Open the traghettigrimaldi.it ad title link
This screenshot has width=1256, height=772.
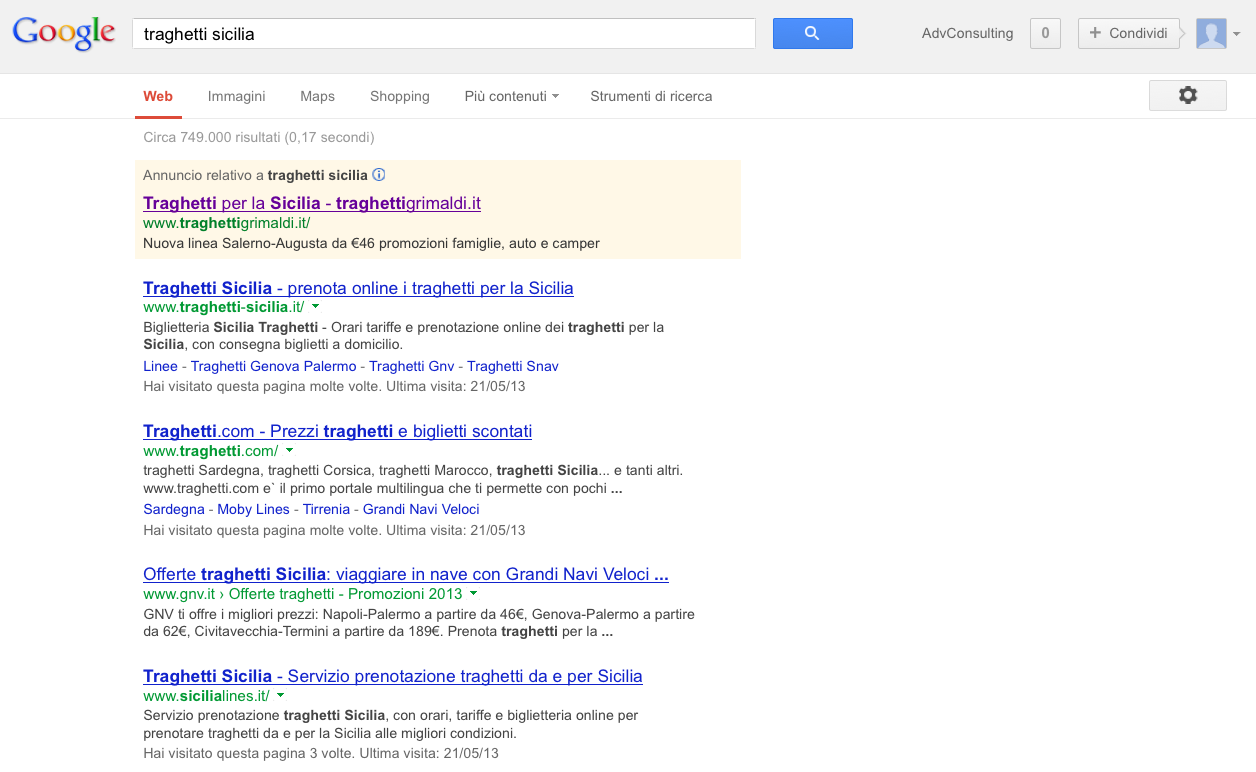(312, 203)
